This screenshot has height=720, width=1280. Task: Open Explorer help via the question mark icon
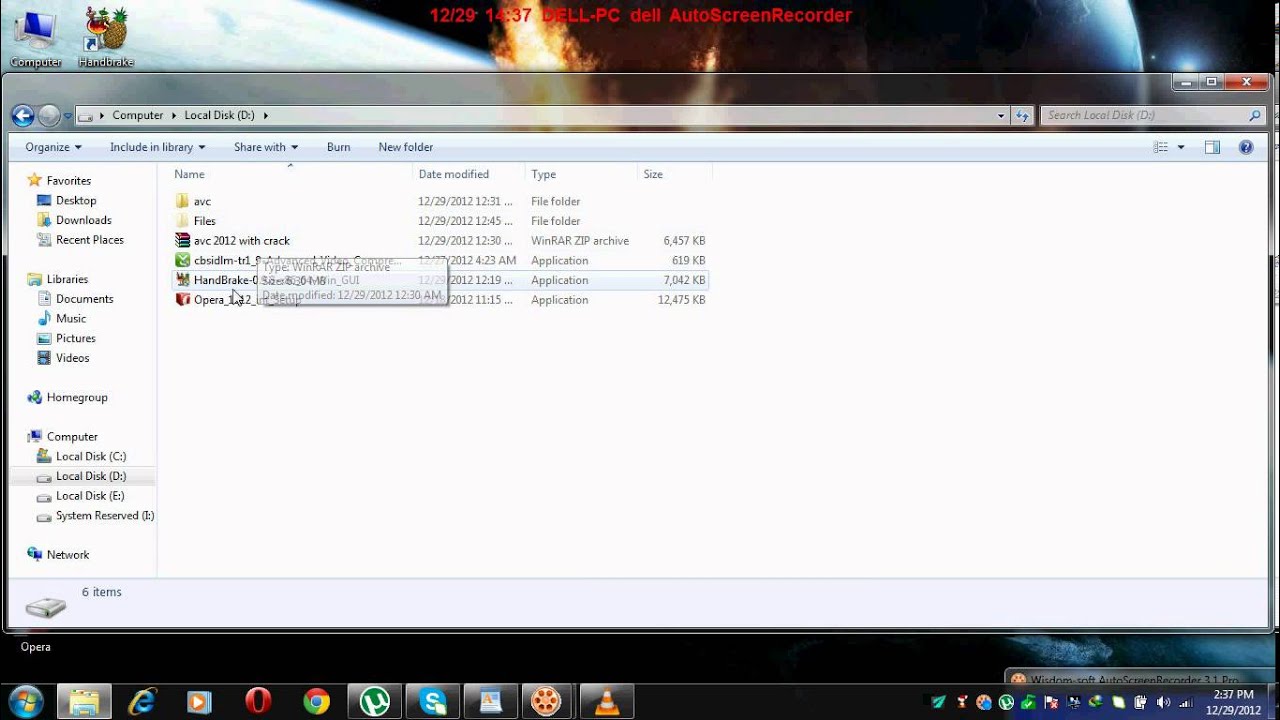(x=1246, y=147)
